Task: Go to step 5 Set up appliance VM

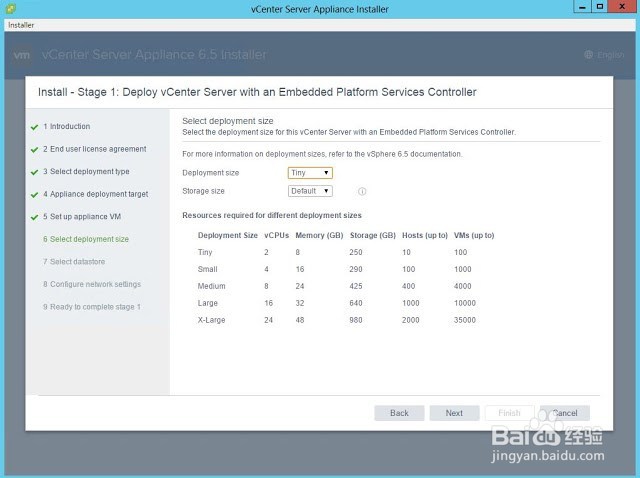Action: pos(82,216)
